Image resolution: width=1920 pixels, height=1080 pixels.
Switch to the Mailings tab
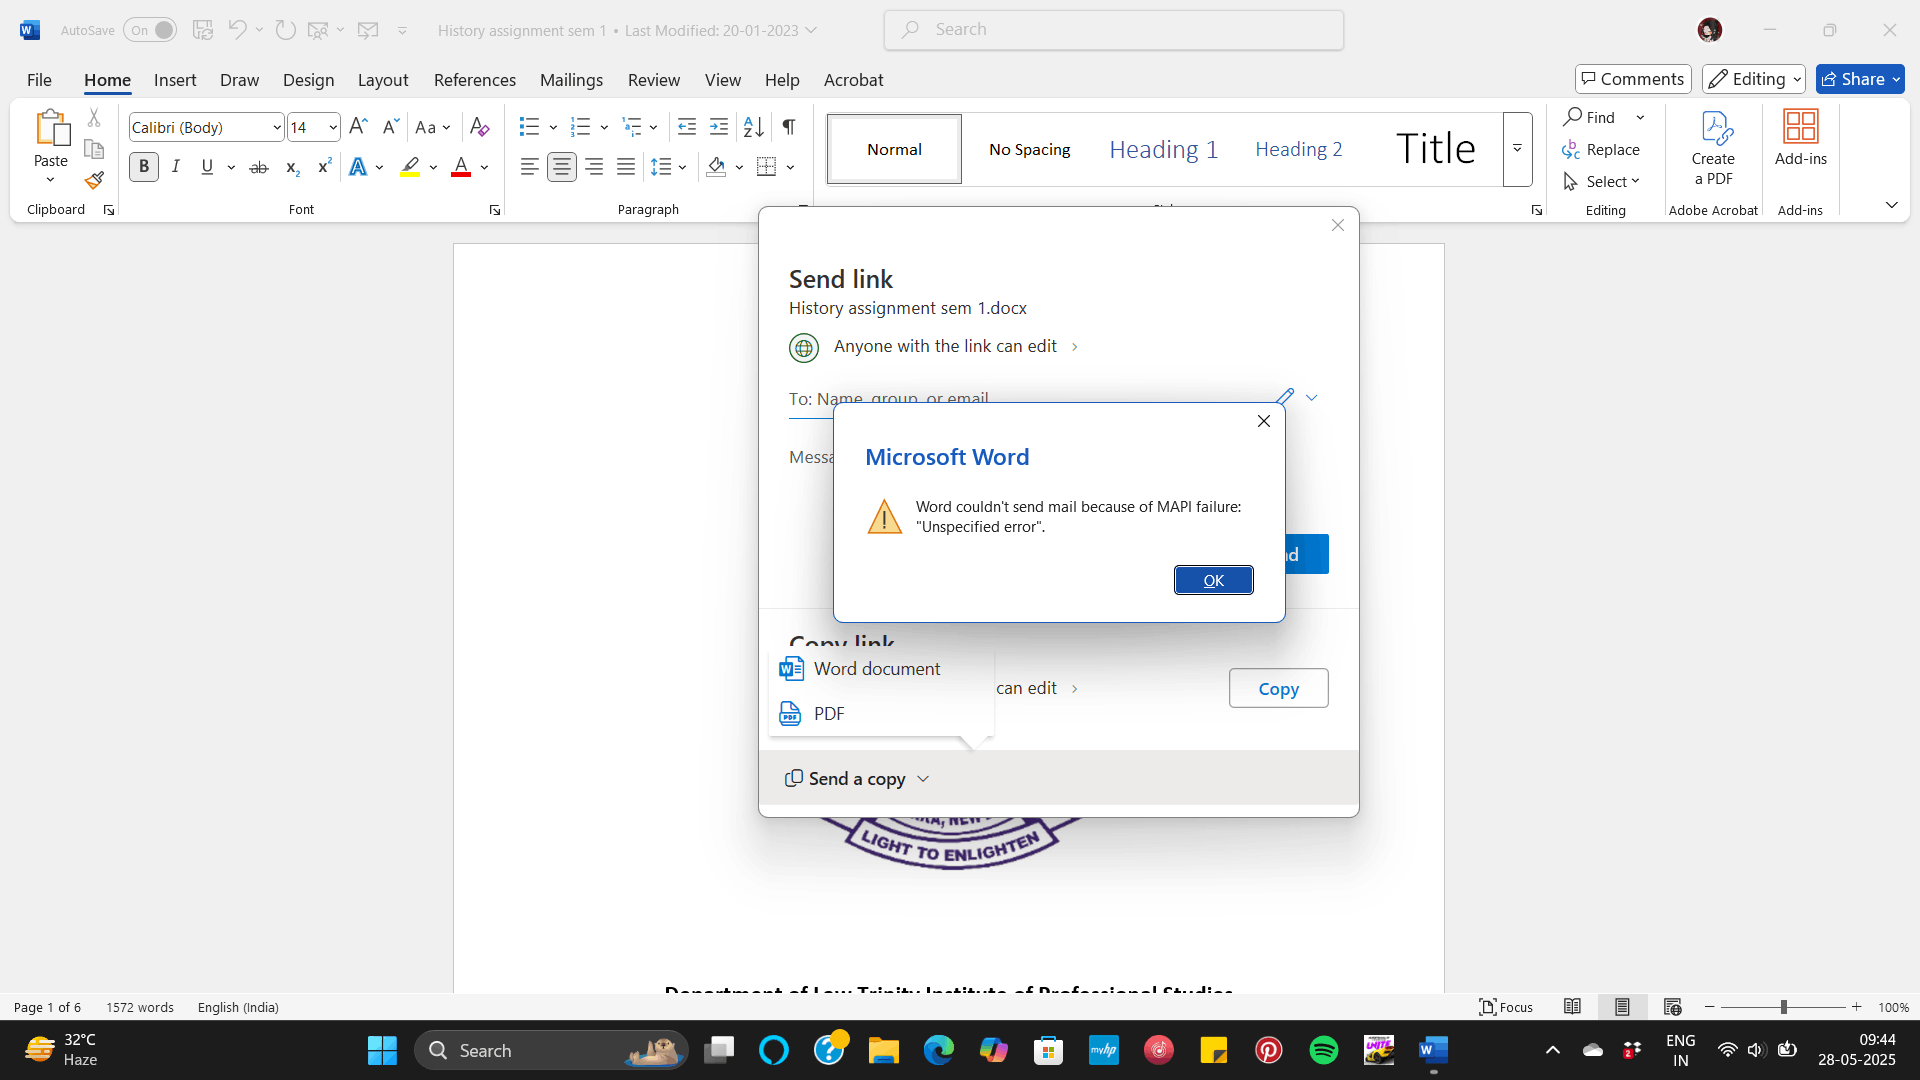point(571,80)
